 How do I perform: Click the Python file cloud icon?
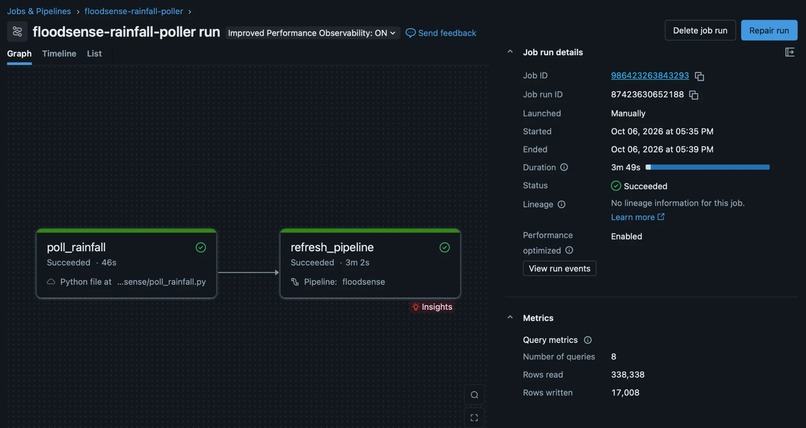pyautogui.click(x=51, y=282)
